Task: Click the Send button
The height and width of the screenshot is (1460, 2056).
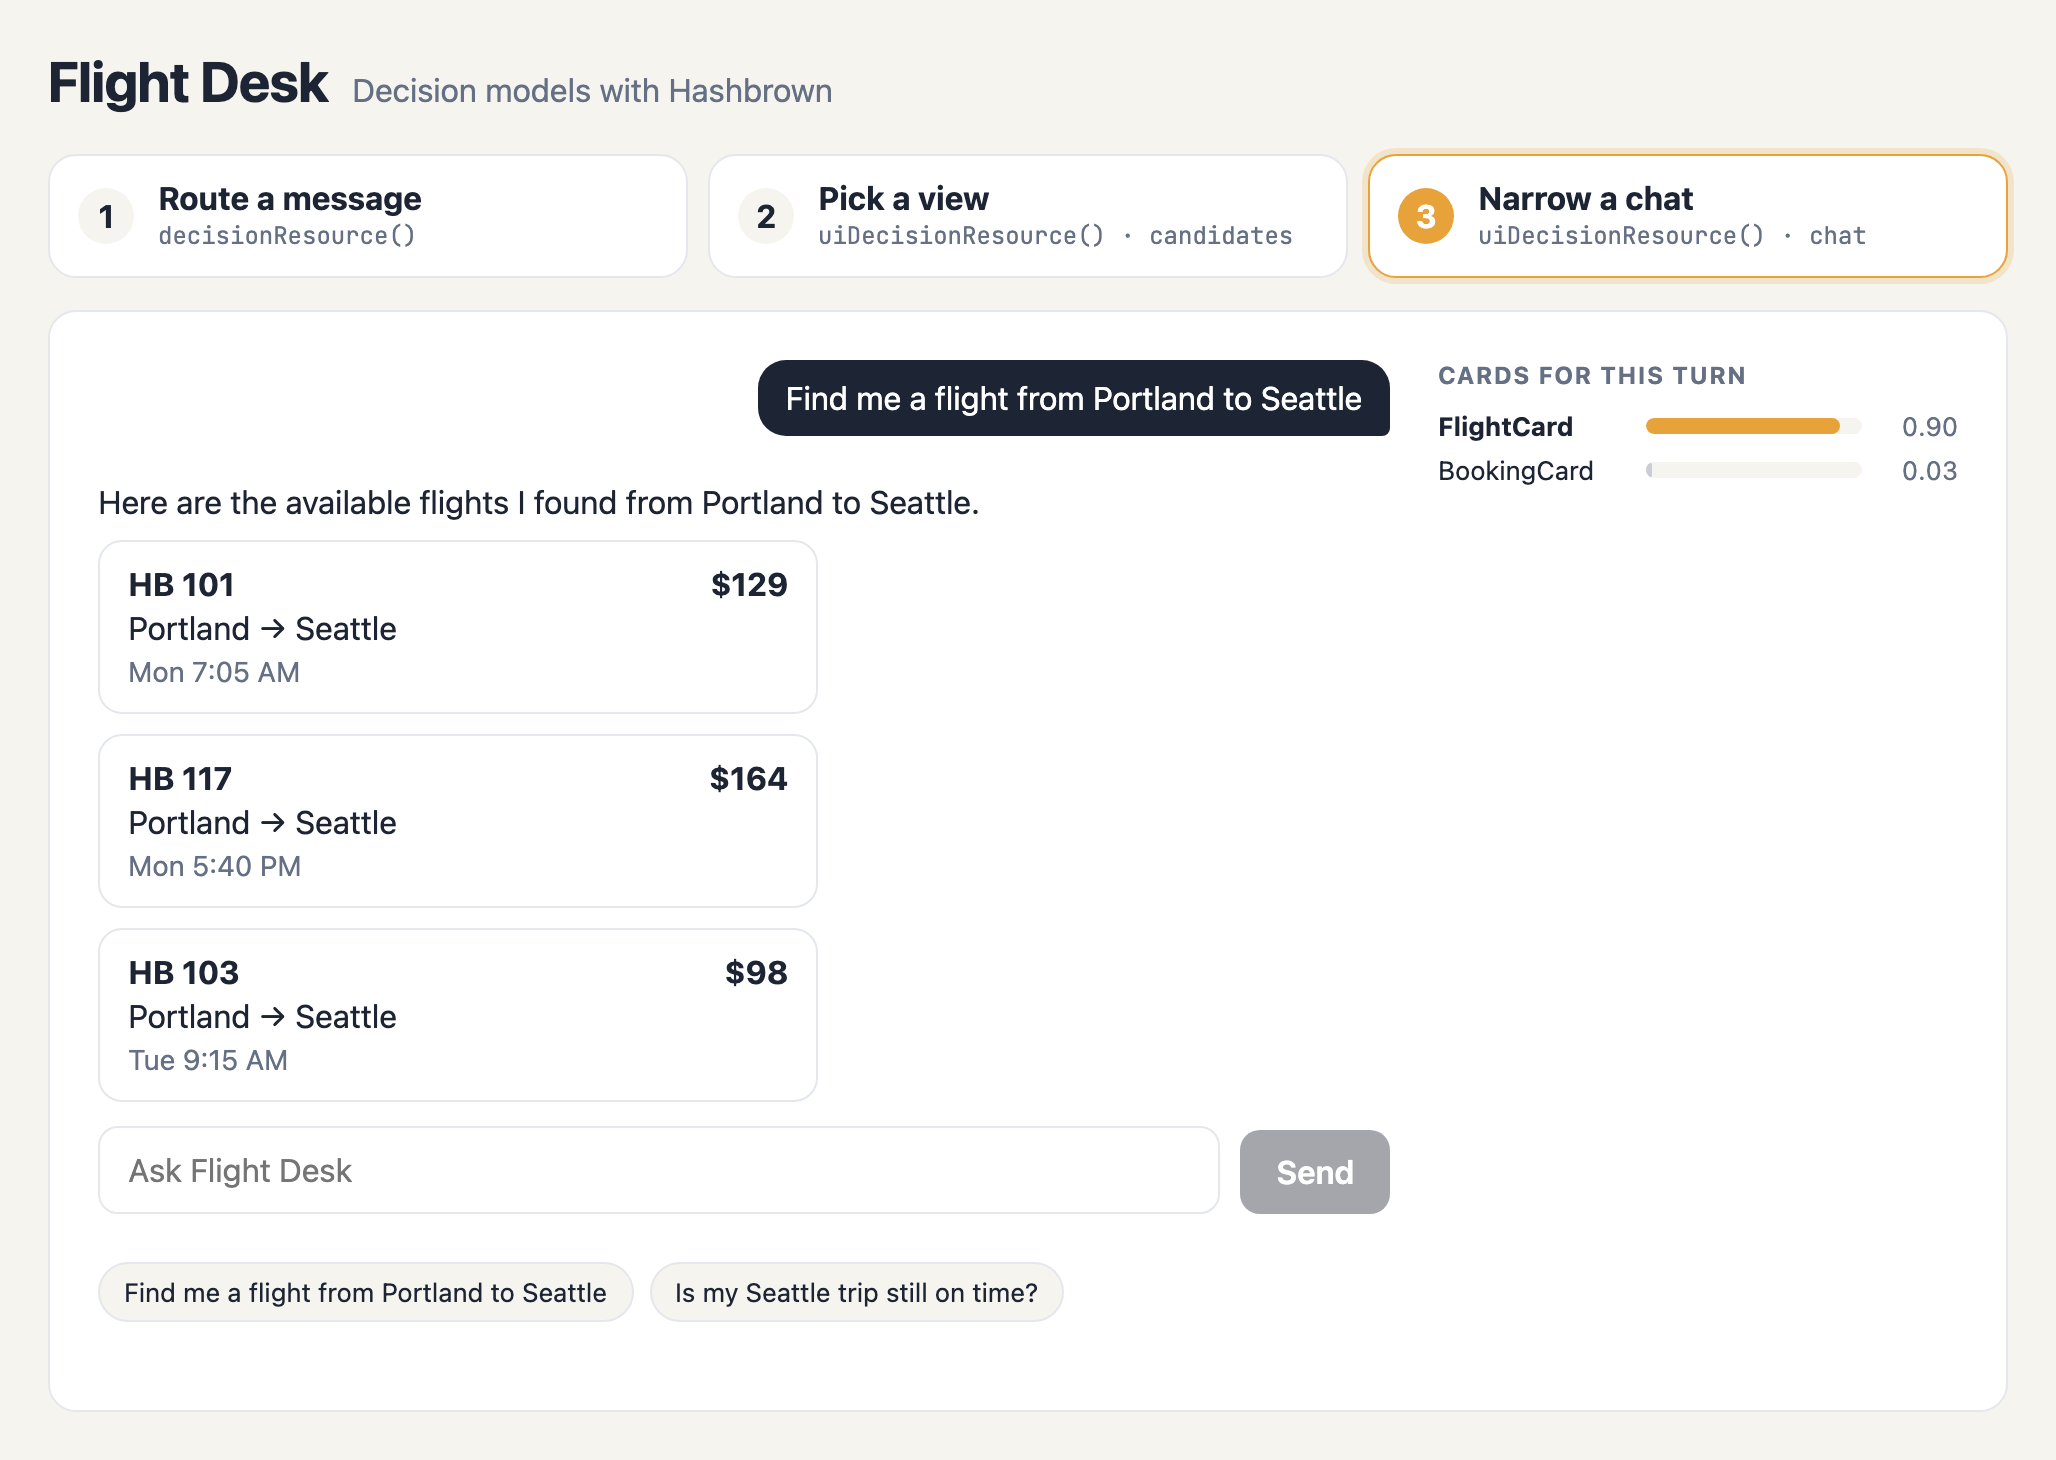Action: (x=1314, y=1172)
